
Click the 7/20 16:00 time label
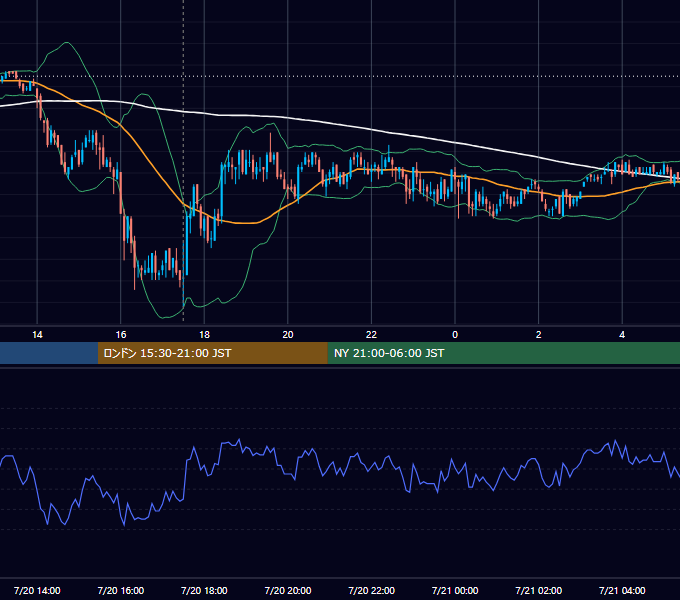[121, 590]
